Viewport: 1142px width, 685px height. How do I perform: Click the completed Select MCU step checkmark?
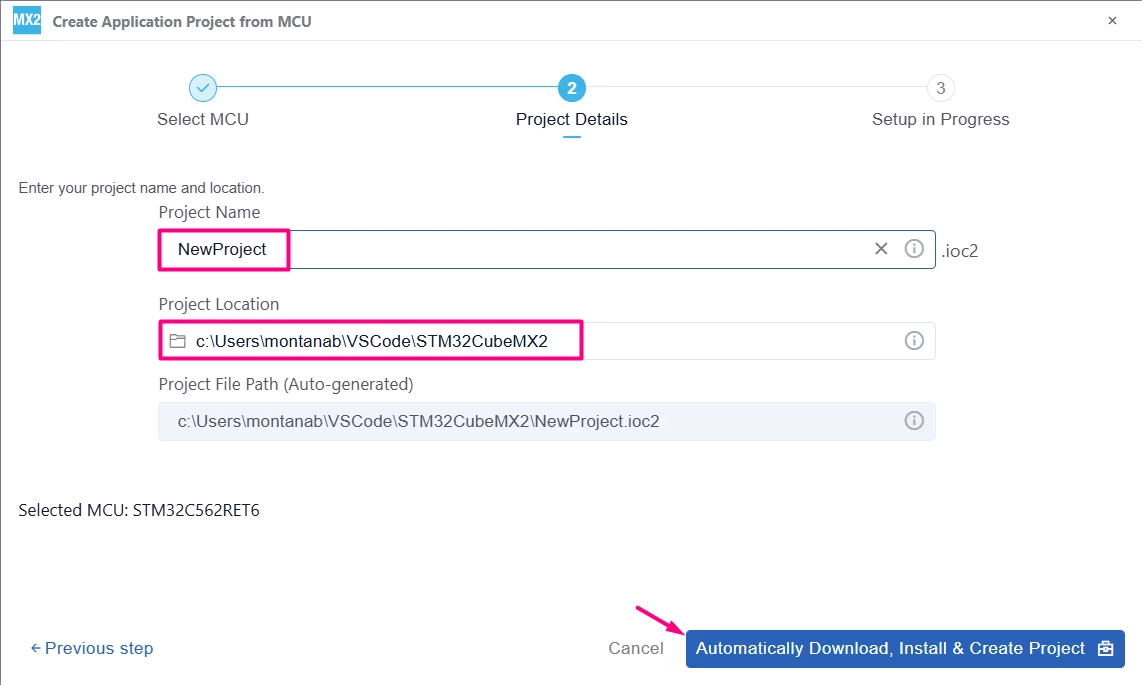point(203,88)
